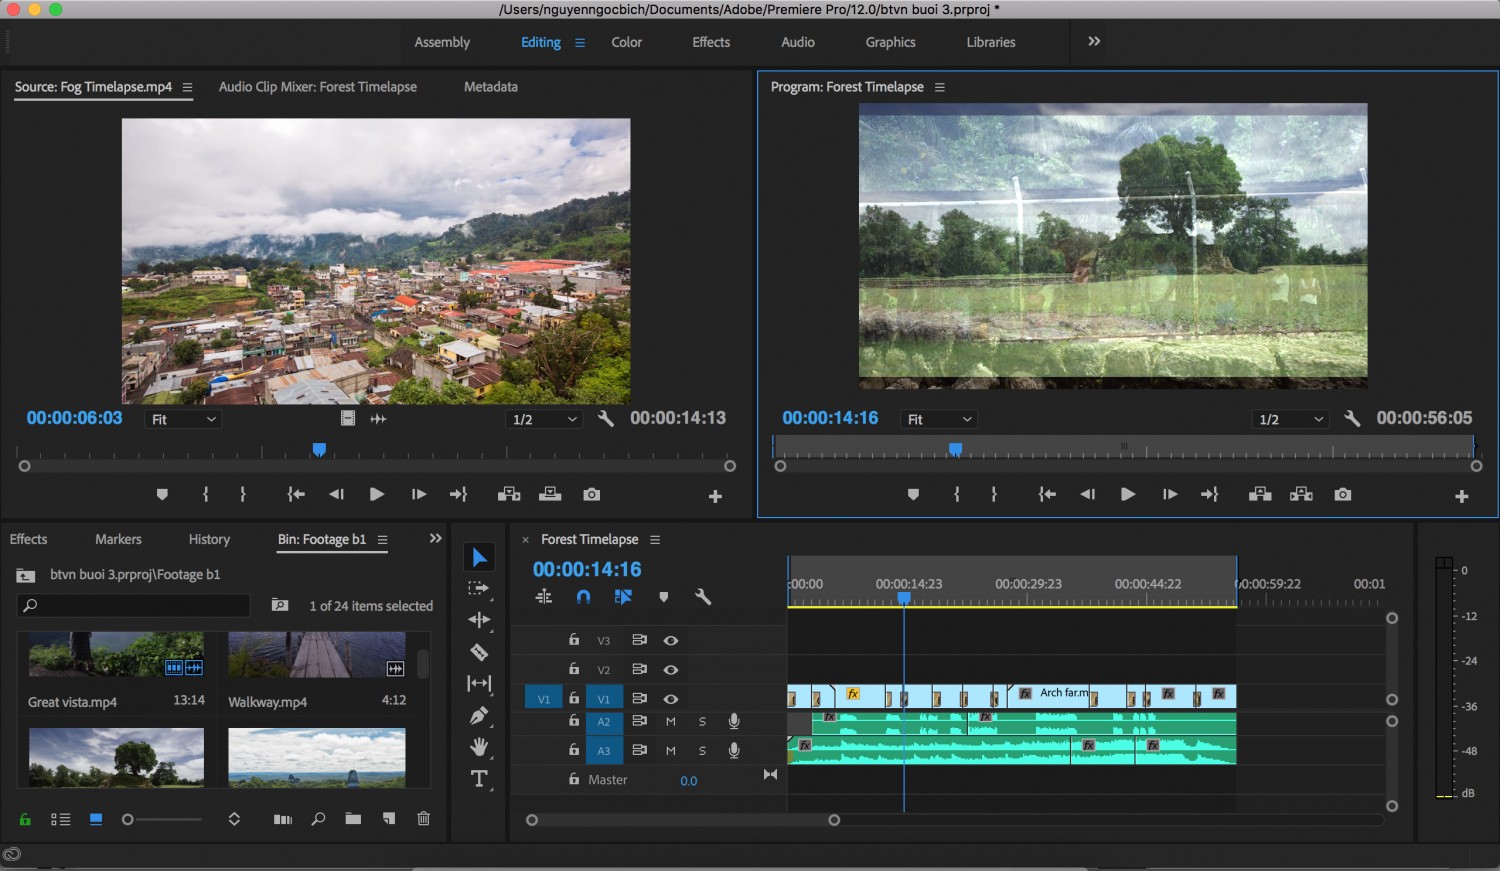Select the Selection tool arrow
This screenshot has width=1500, height=871.
479,557
